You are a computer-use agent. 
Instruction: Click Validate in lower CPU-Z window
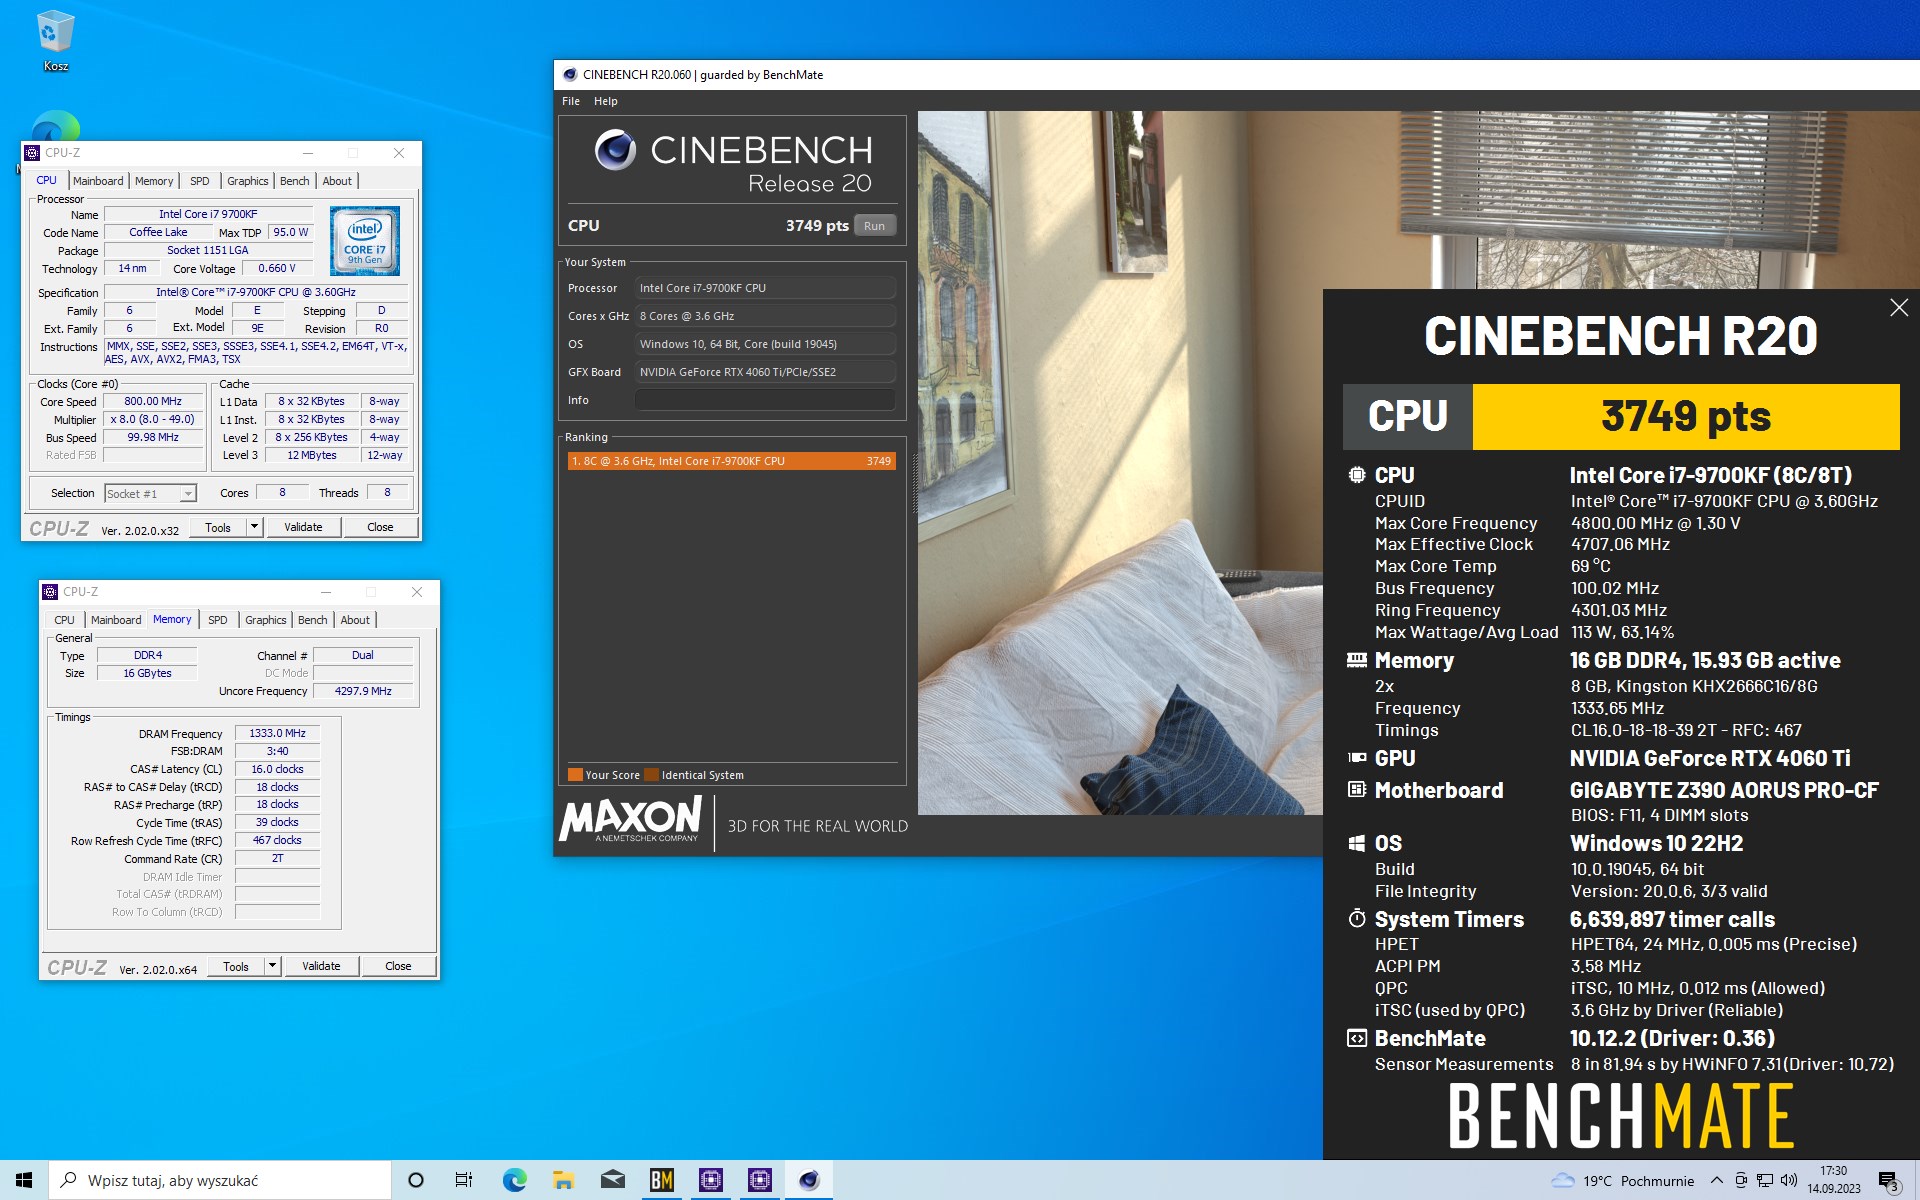pos(321,966)
